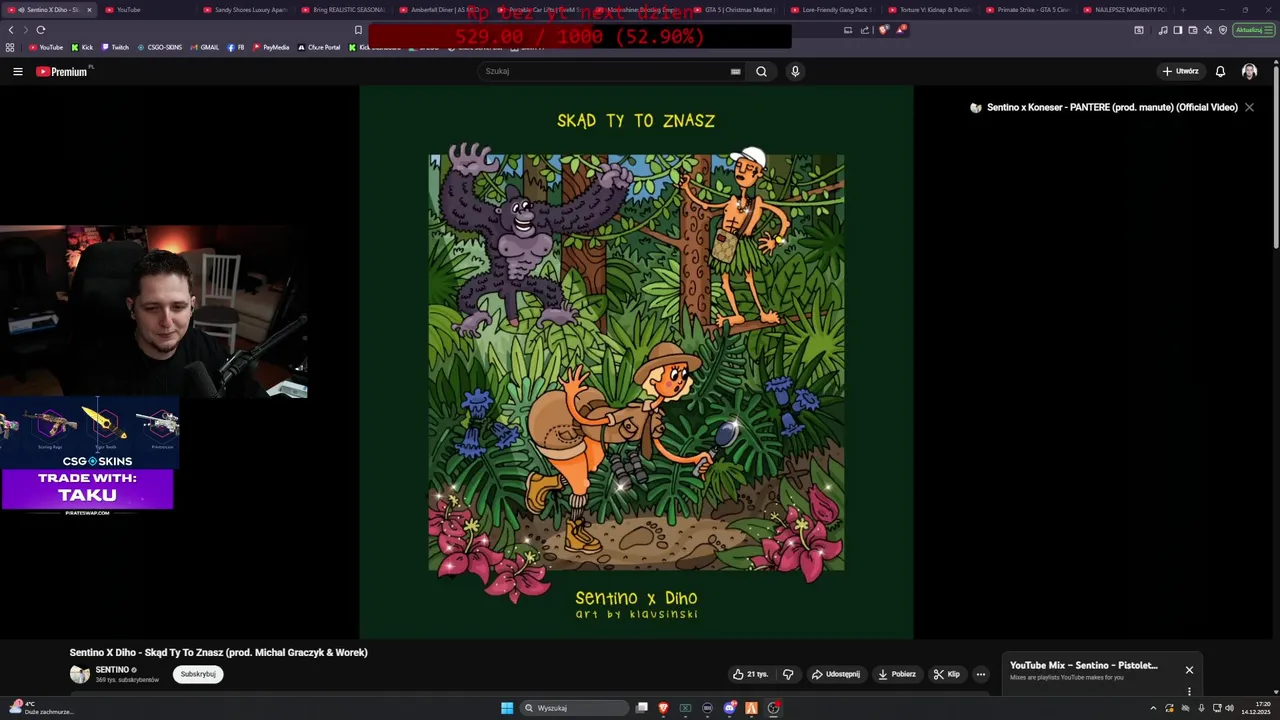The height and width of the screenshot is (720, 1280).
Task: Go to the YouTube Premium home logo
Action: 63,71
